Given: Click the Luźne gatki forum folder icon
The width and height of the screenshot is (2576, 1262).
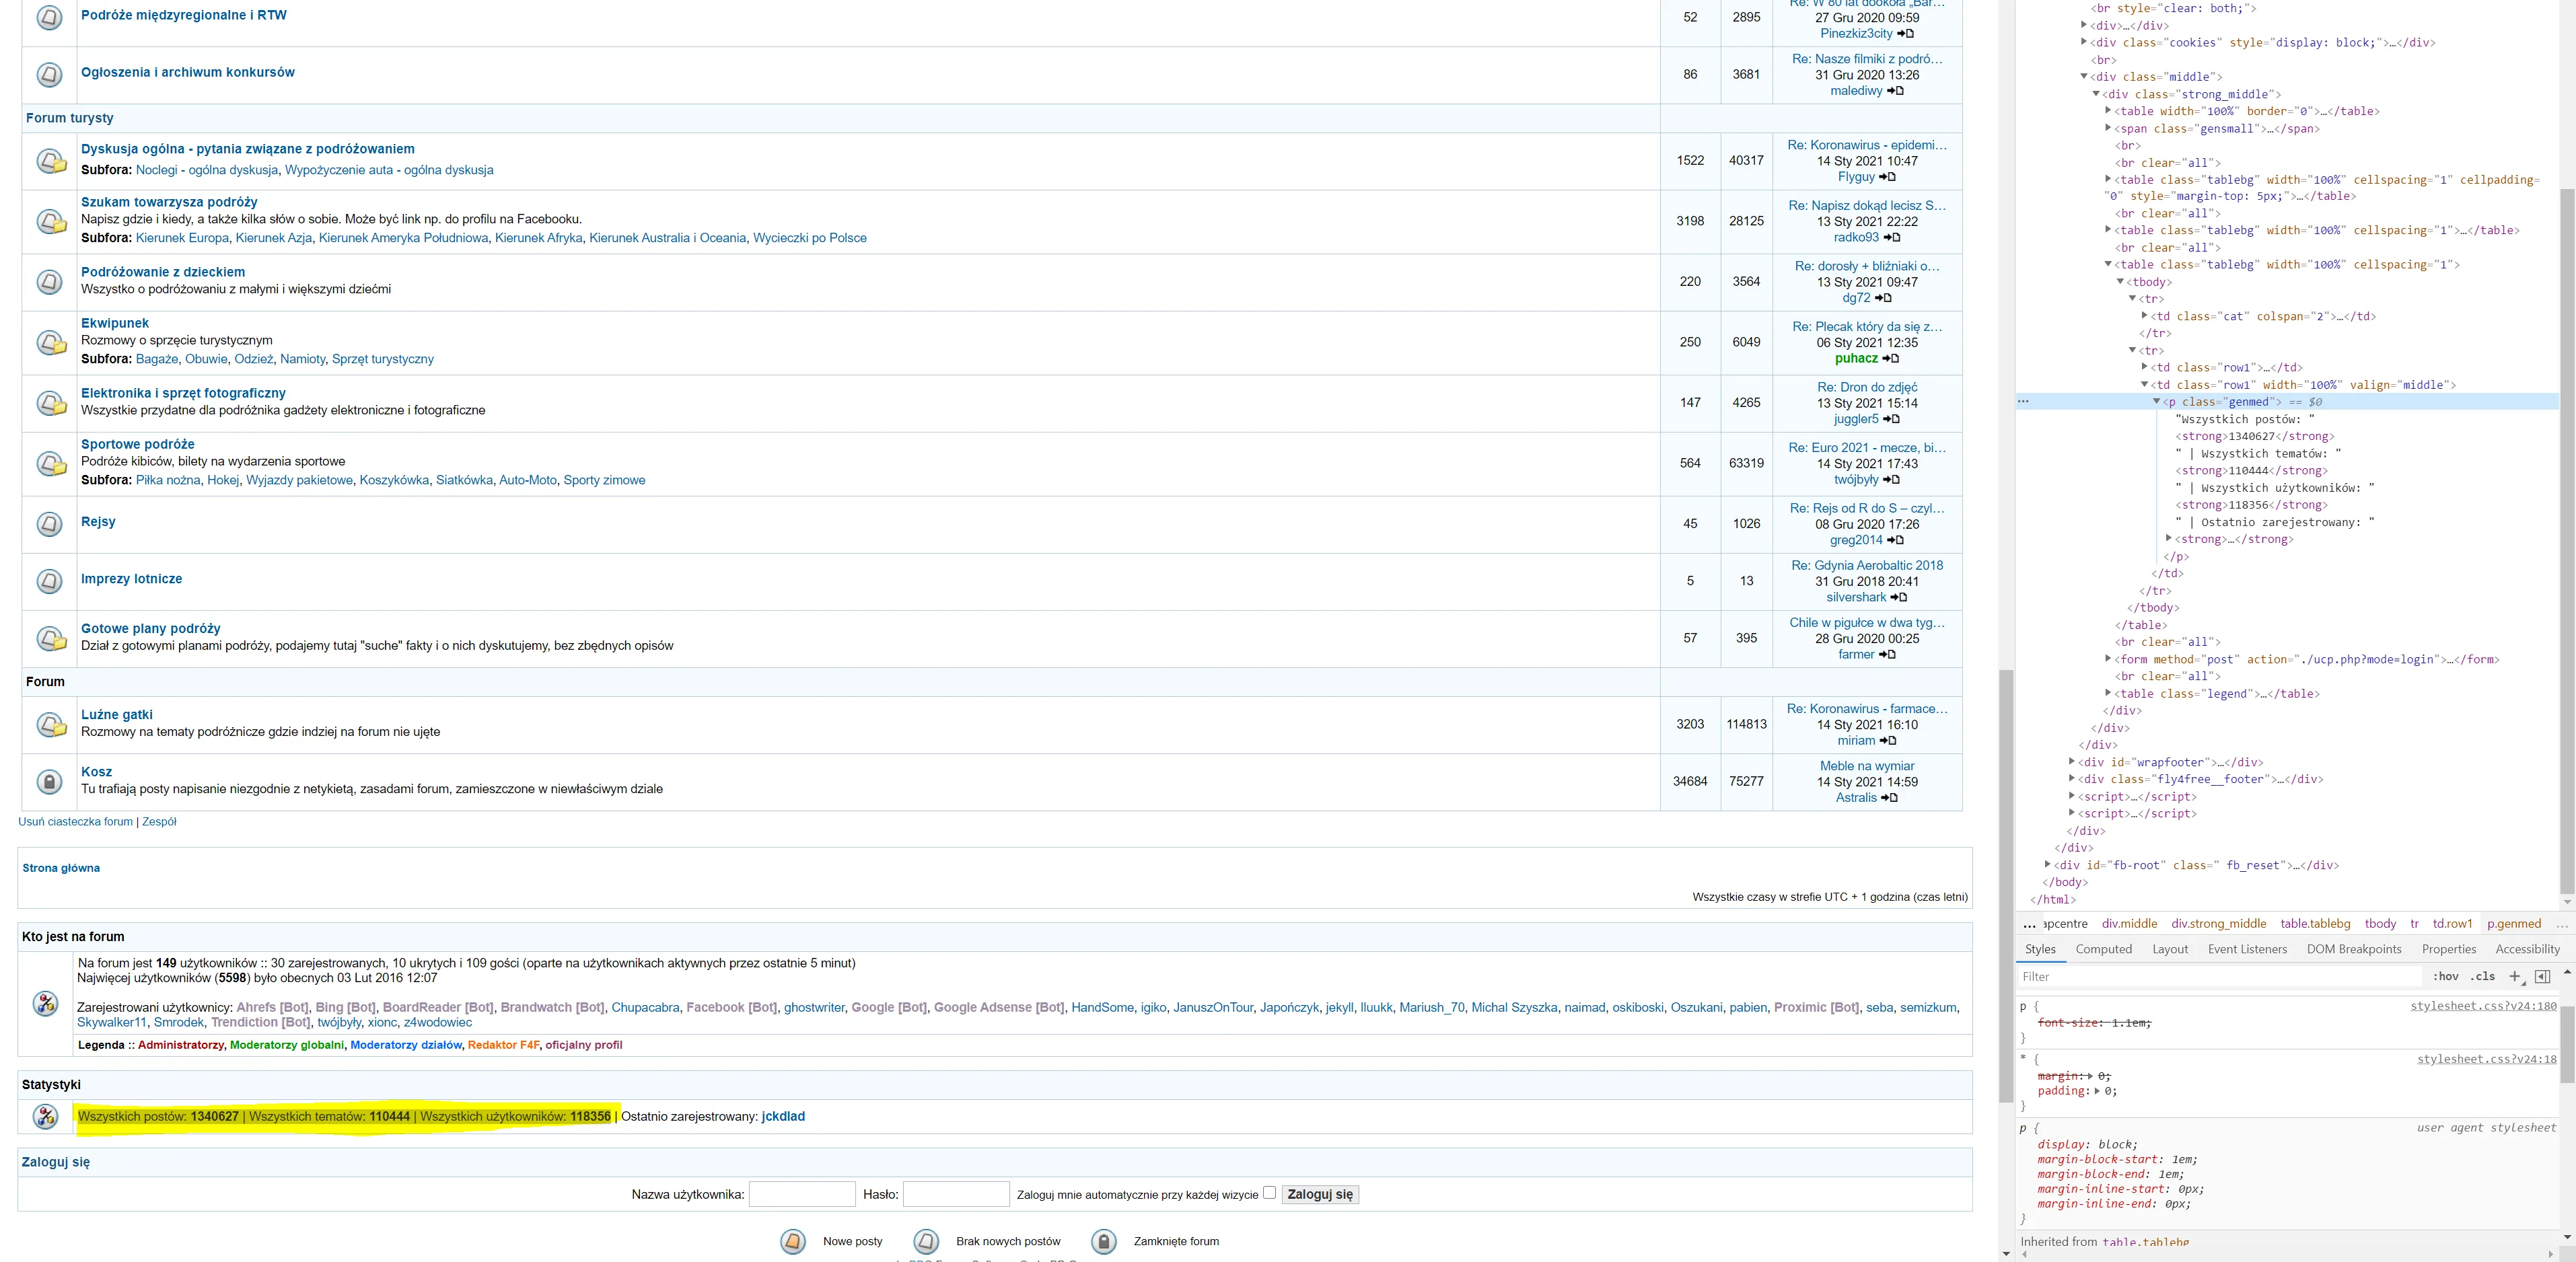Looking at the screenshot, I should pyautogui.click(x=51, y=724).
